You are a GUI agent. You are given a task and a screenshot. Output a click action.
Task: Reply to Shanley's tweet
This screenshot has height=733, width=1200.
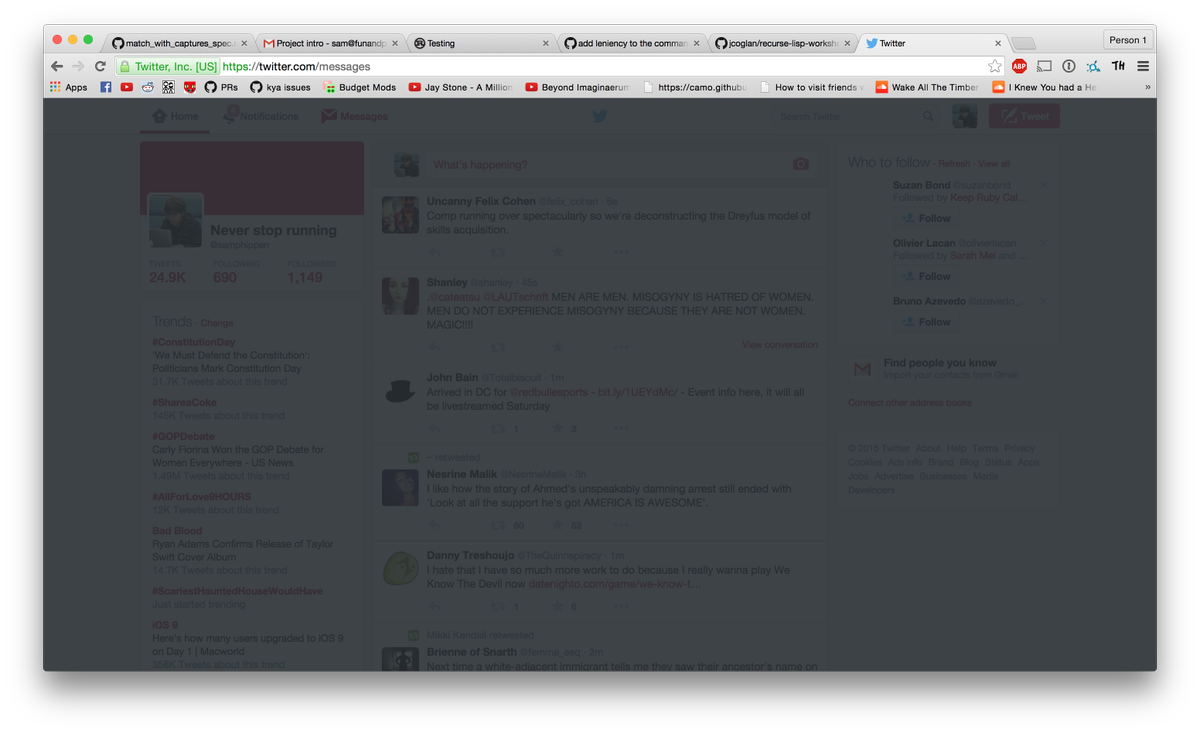point(434,347)
